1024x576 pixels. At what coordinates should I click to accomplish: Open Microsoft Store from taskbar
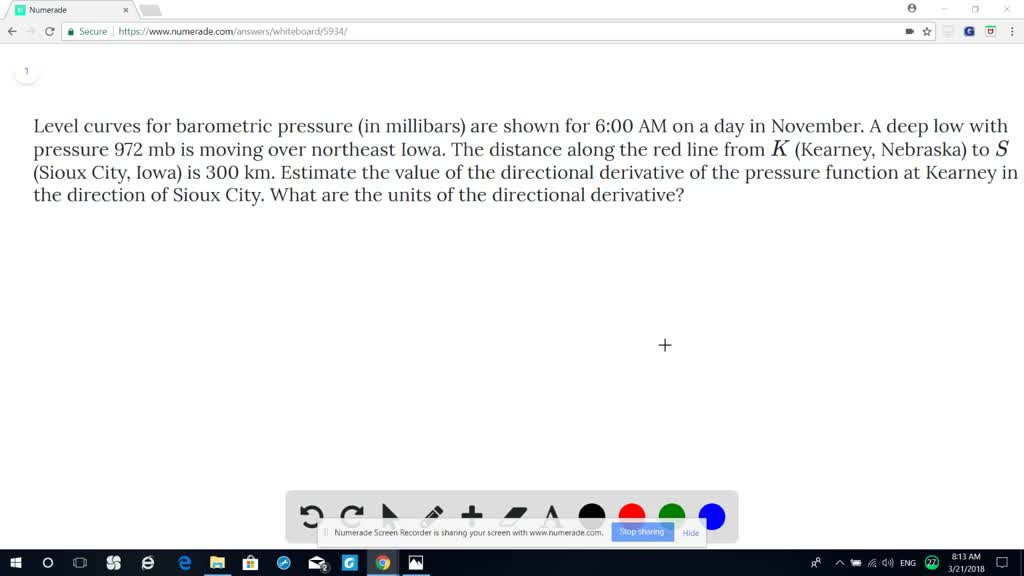click(250, 562)
